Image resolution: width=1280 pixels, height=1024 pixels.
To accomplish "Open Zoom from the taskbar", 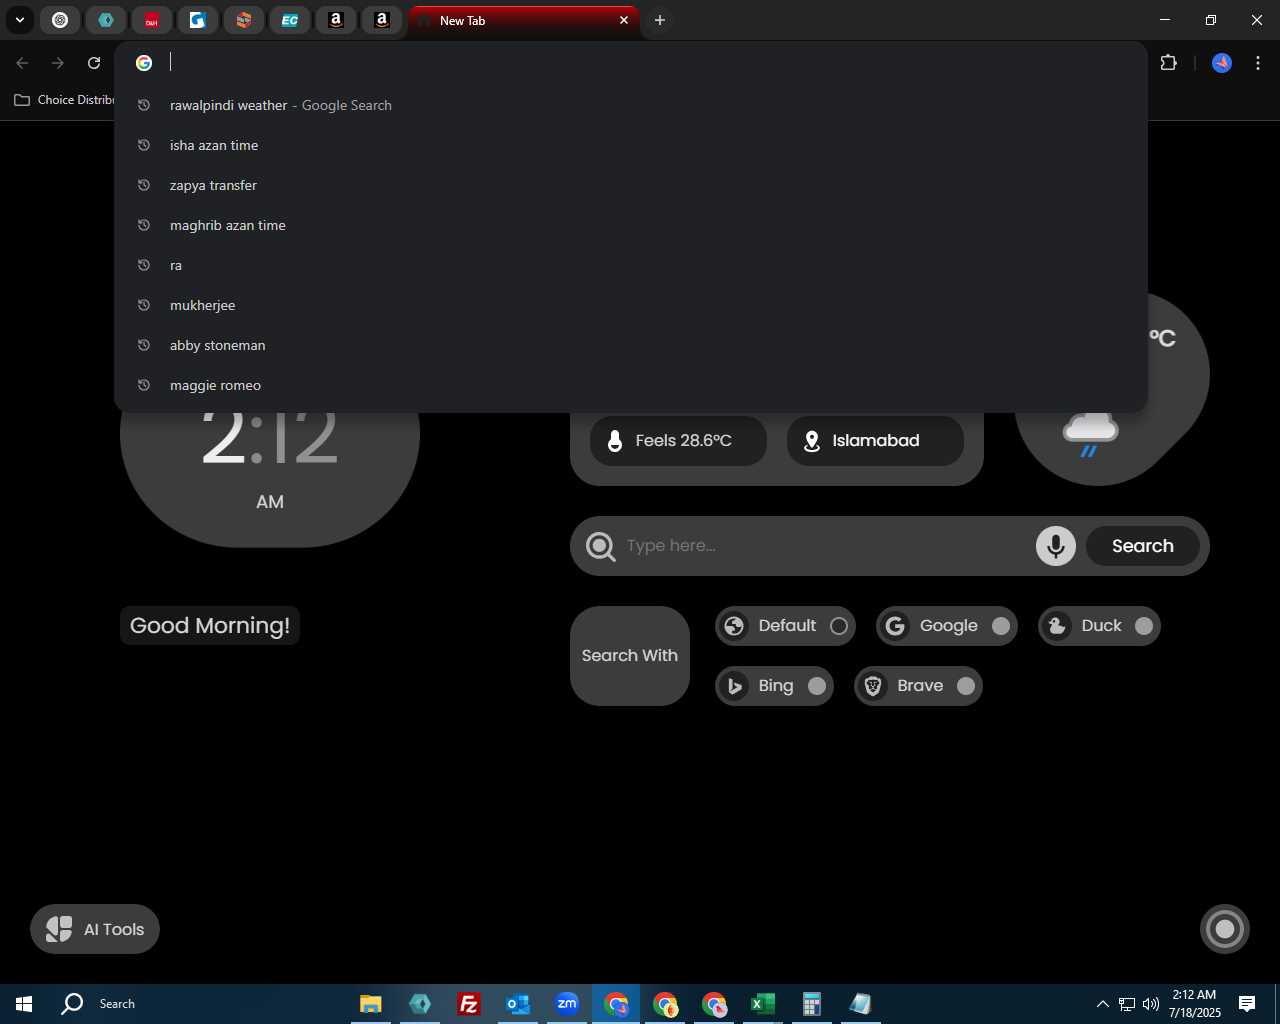I will (567, 1004).
